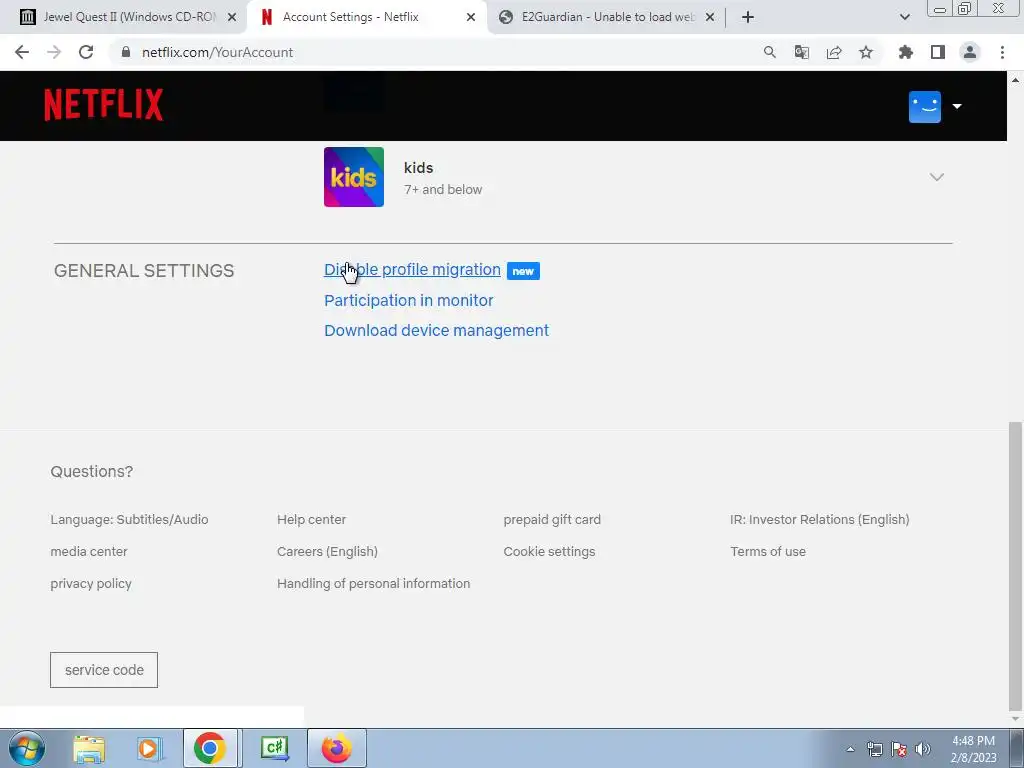Open the media center footer link

(89, 552)
